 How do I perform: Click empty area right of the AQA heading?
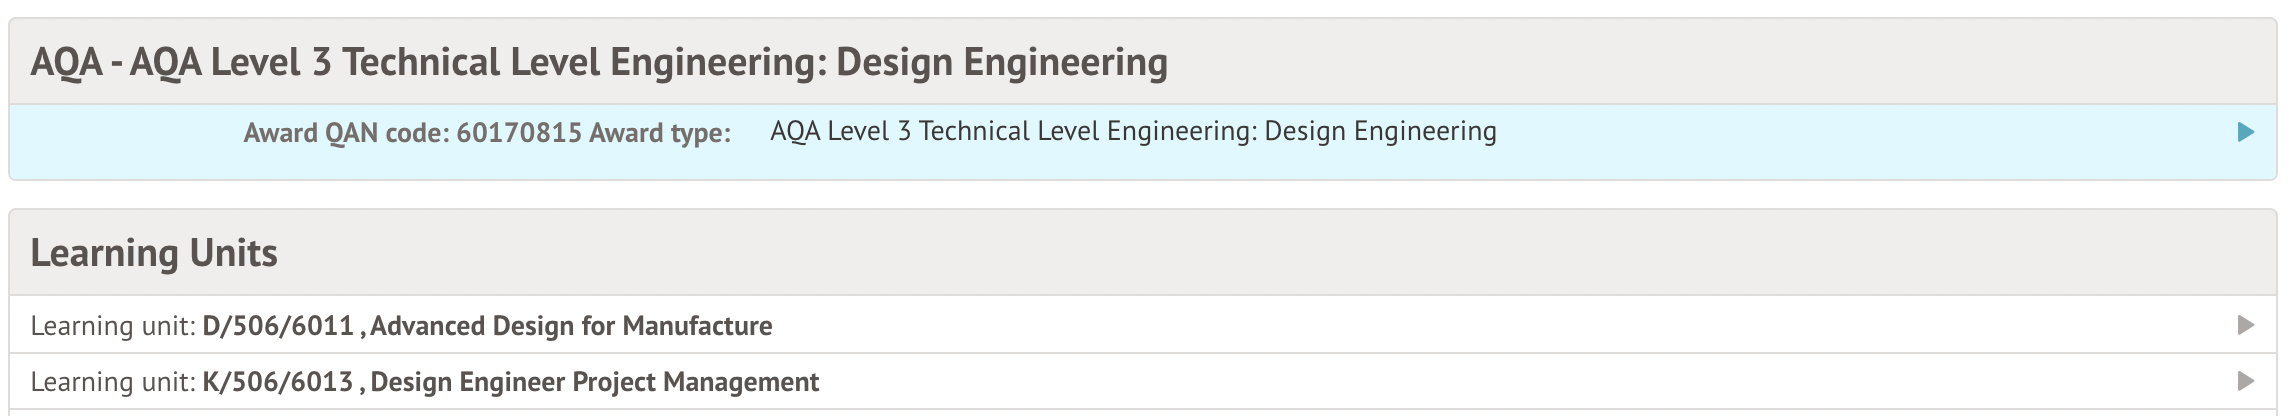click(x=1700, y=62)
